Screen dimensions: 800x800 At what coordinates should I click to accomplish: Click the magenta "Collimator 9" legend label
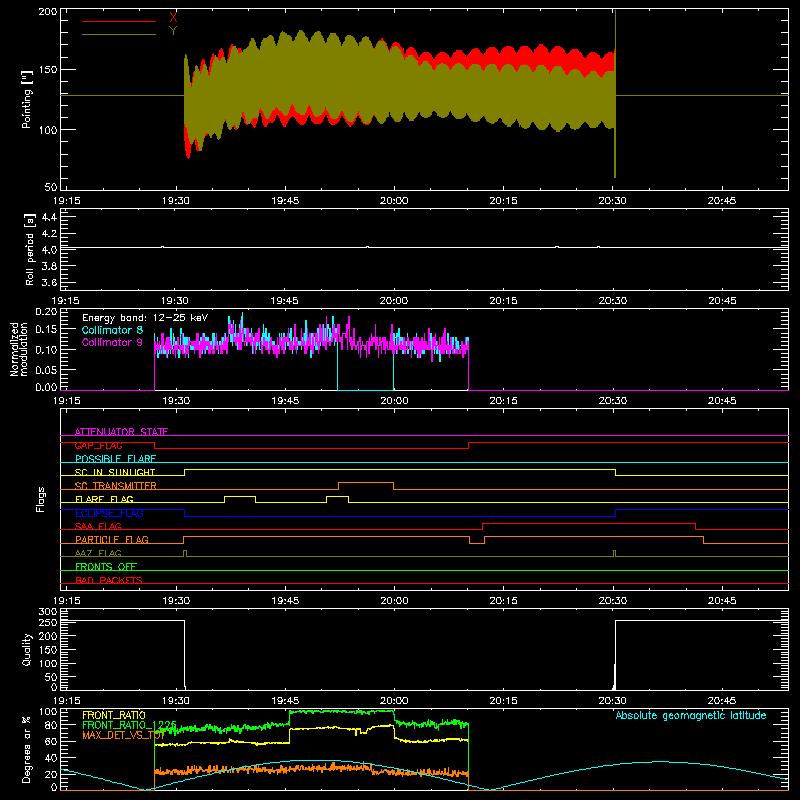(112, 342)
